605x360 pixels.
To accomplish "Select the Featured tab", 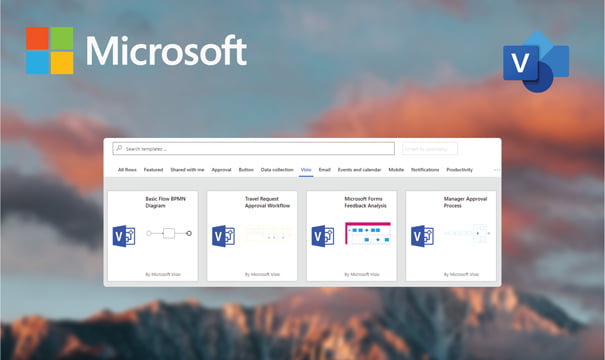I will click(x=153, y=170).
